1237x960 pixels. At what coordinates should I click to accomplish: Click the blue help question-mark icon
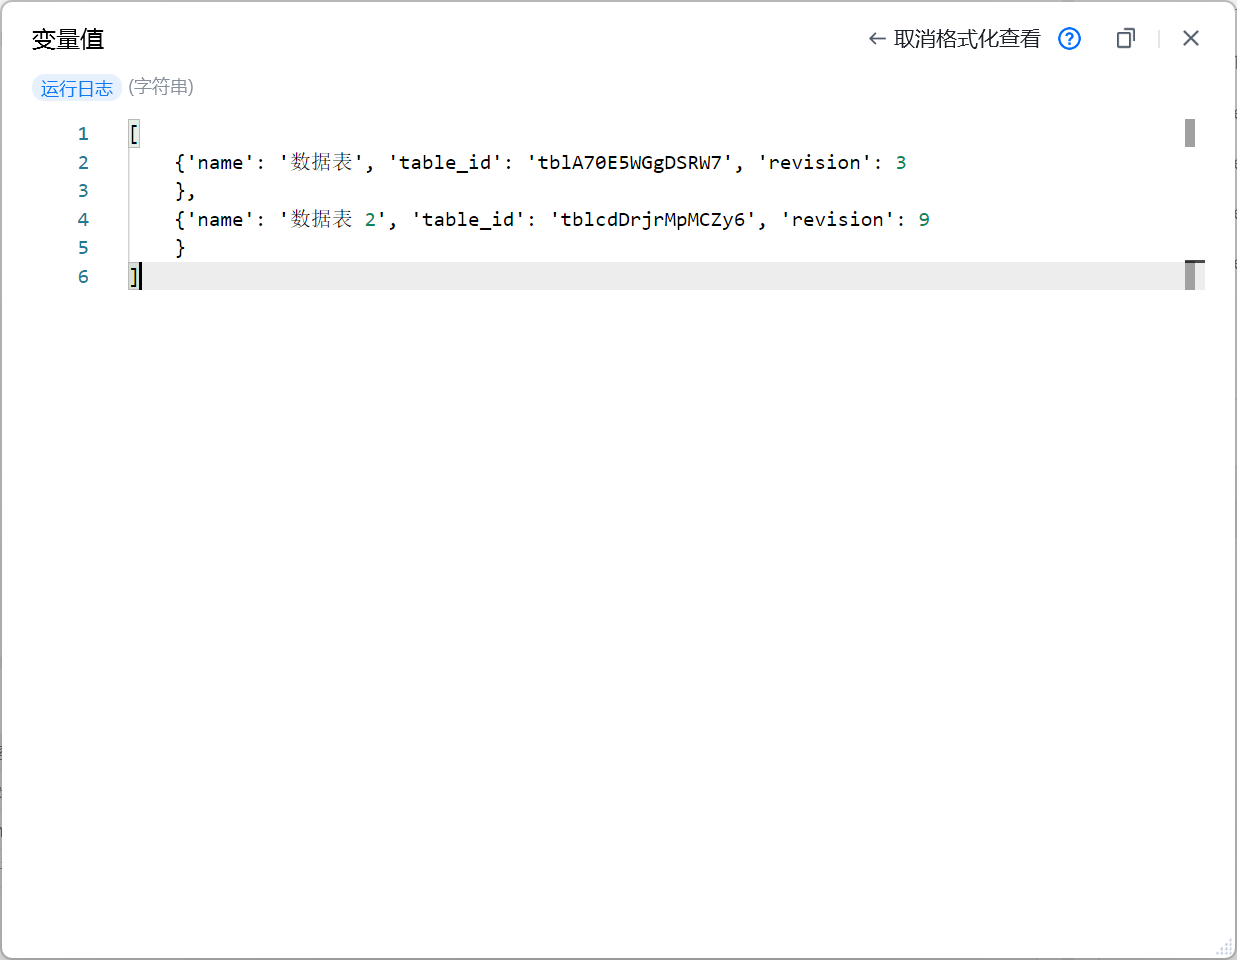pyautogui.click(x=1069, y=39)
